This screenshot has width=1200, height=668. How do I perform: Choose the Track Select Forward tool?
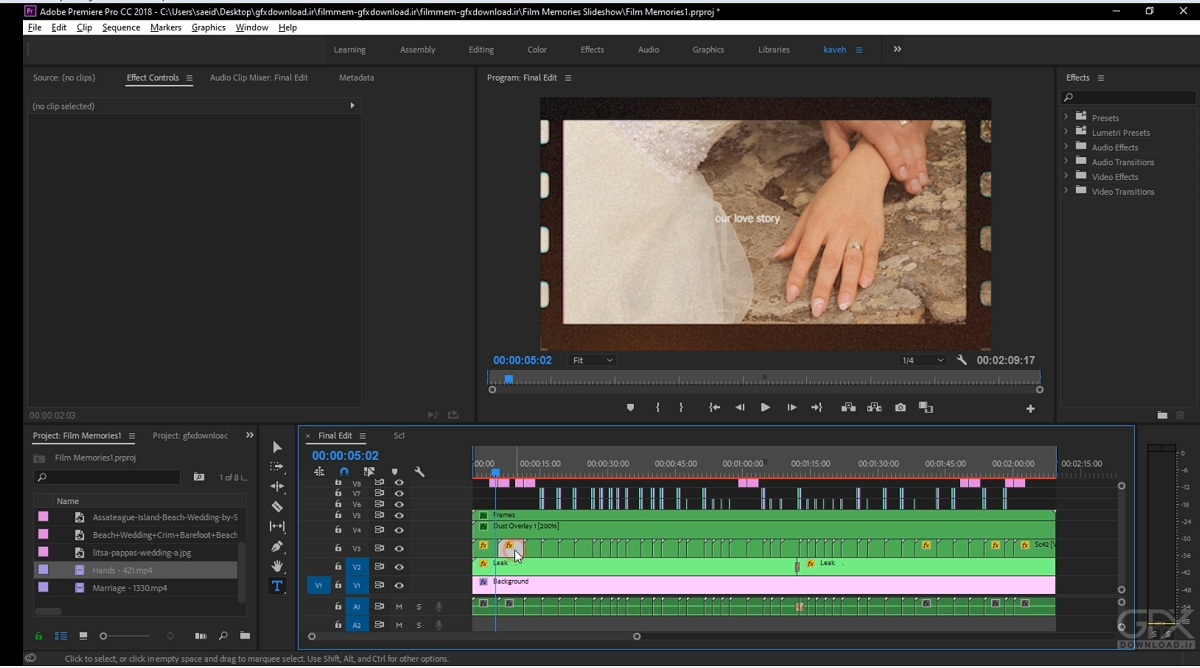[277, 467]
